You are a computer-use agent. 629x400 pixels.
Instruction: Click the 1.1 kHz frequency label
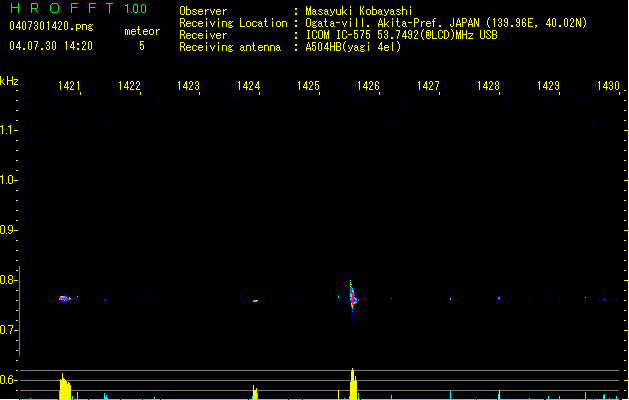click(8, 130)
